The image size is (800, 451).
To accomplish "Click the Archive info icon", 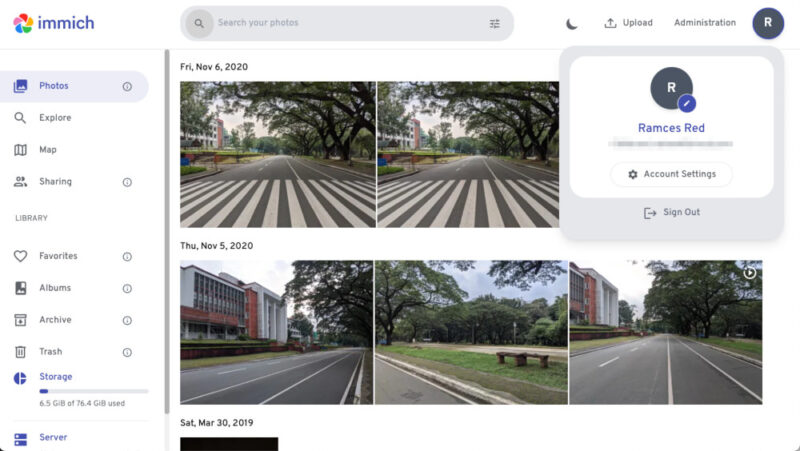I will click(127, 320).
